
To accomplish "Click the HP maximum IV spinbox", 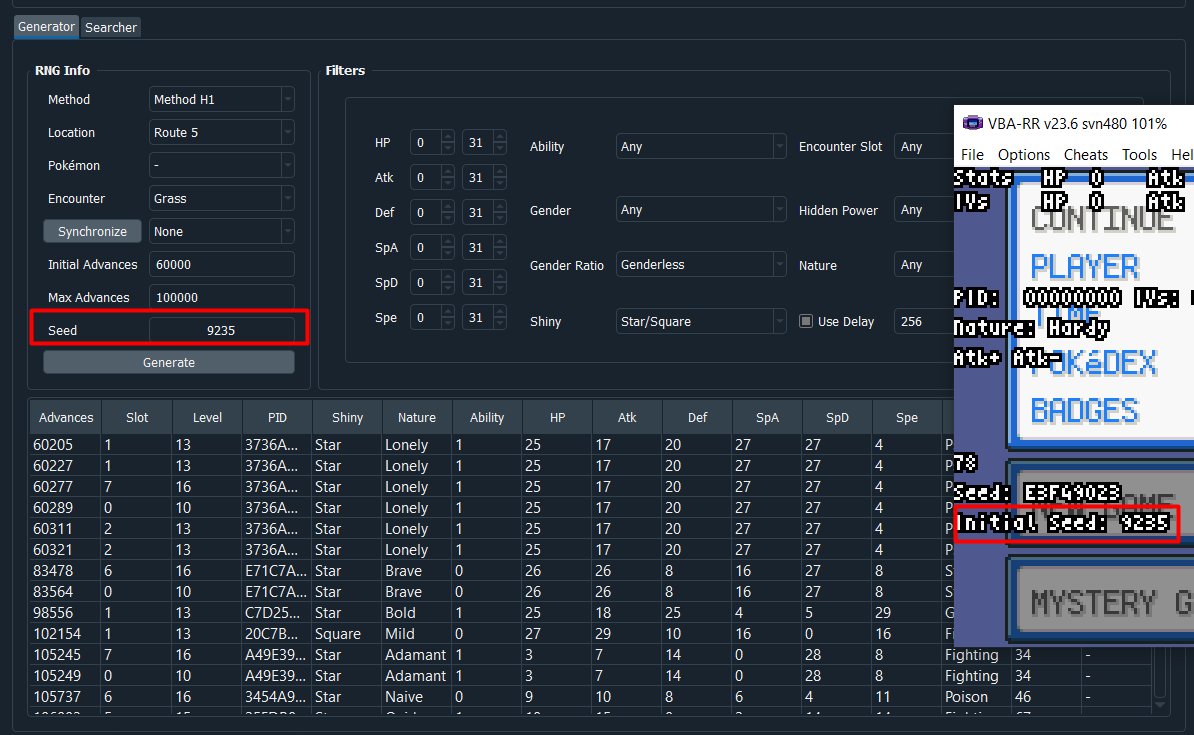I will tap(484, 142).
